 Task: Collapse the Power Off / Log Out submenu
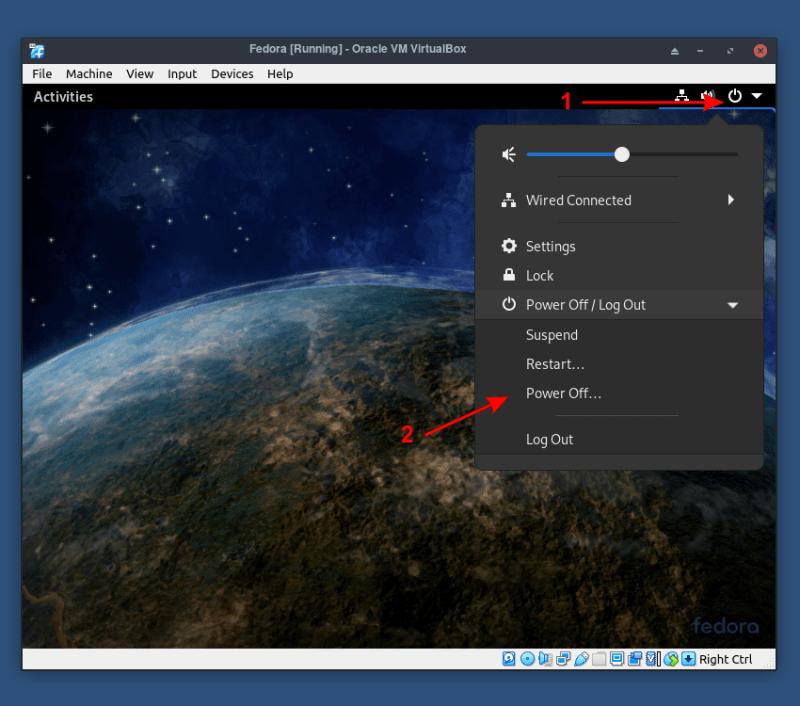point(733,305)
